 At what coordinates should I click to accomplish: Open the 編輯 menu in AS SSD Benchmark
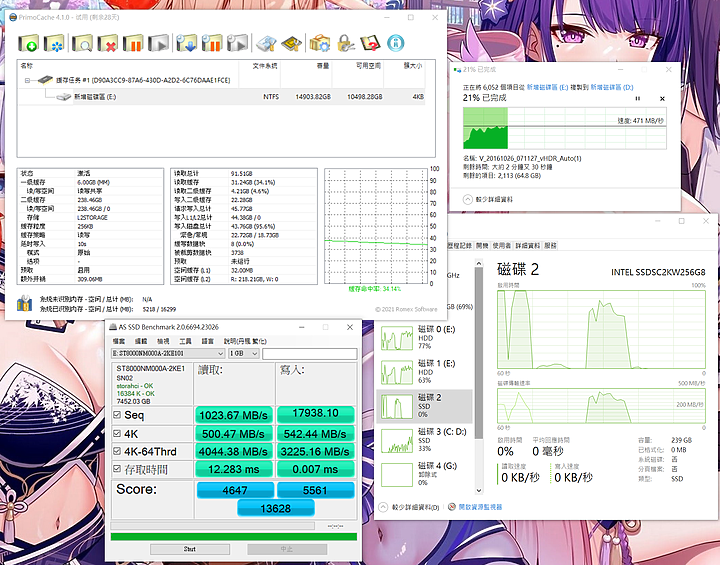click(141, 341)
